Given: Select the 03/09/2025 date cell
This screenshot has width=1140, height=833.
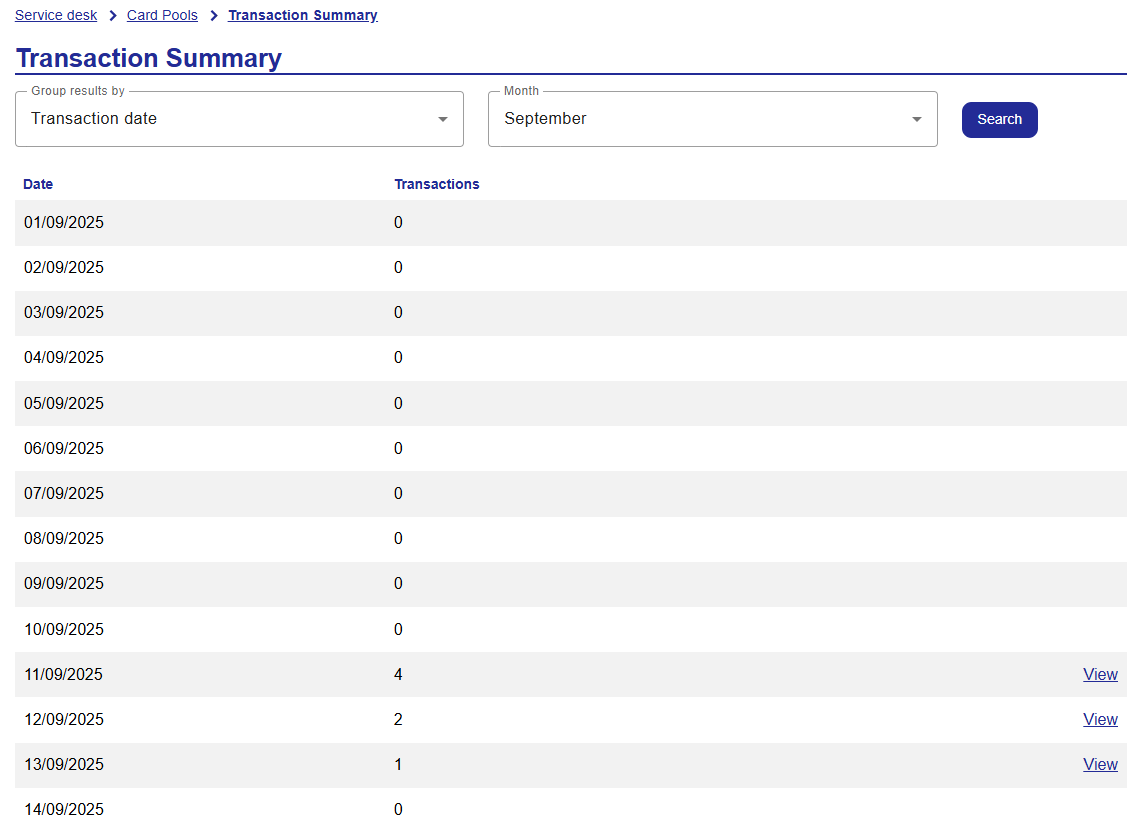Looking at the screenshot, I should pyautogui.click(x=64, y=313).
